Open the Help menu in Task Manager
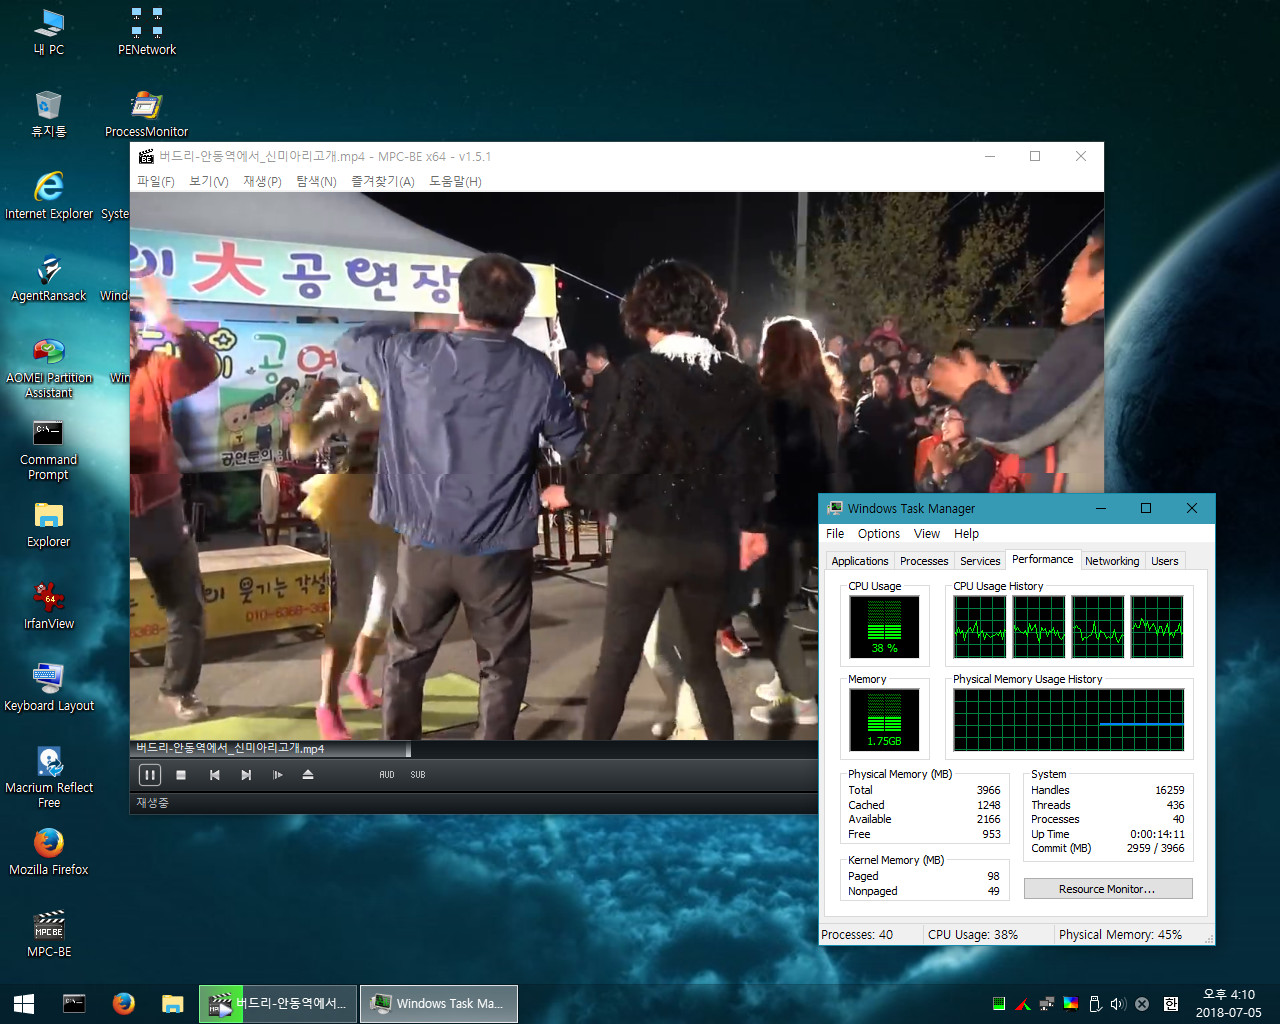This screenshot has width=1280, height=1024. (x=966, y=534)
